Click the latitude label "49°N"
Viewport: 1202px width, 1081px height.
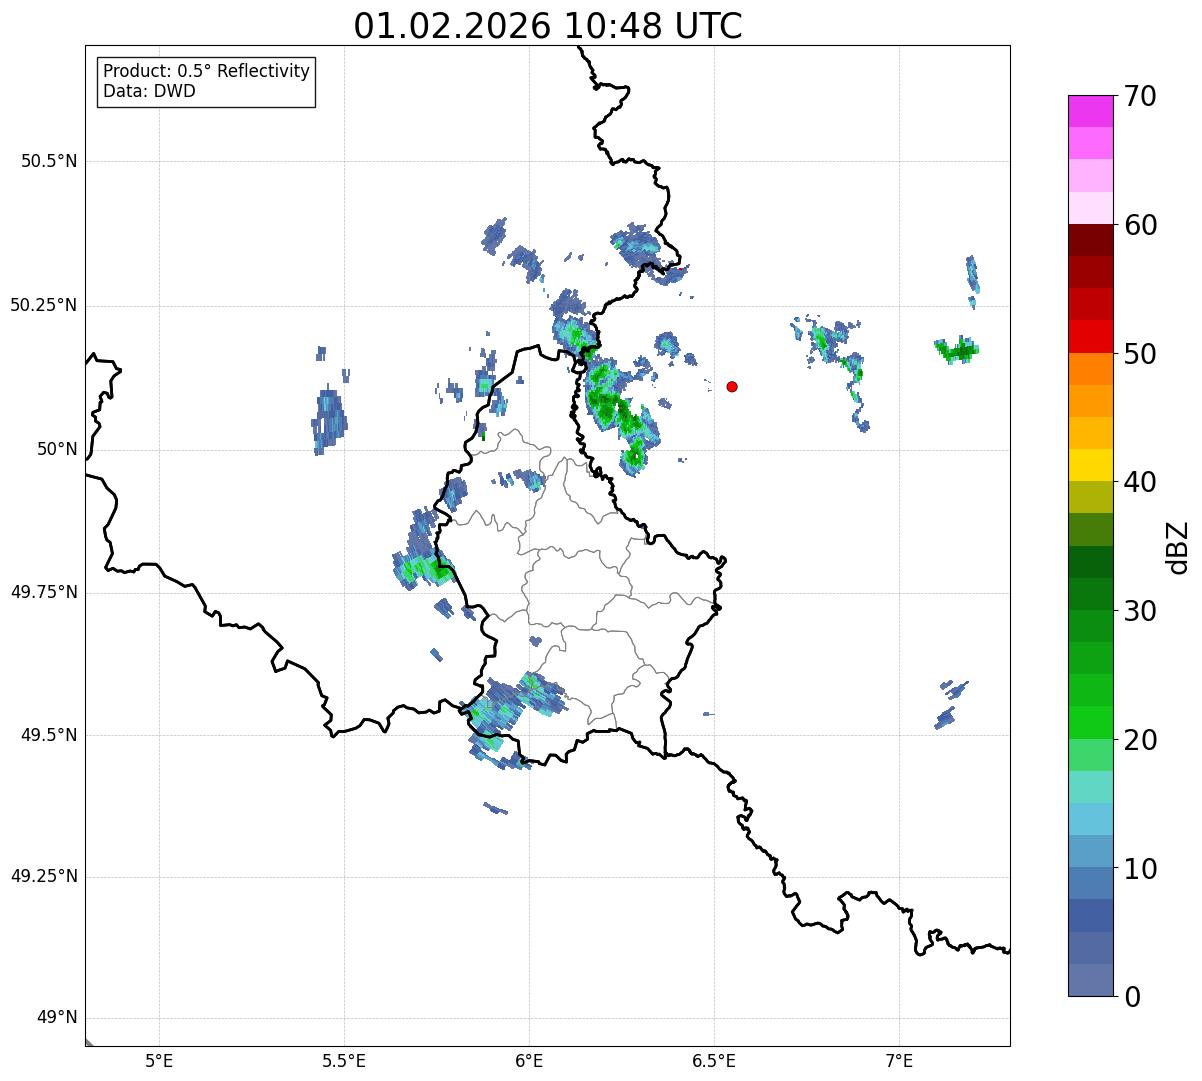[57, 1018]
